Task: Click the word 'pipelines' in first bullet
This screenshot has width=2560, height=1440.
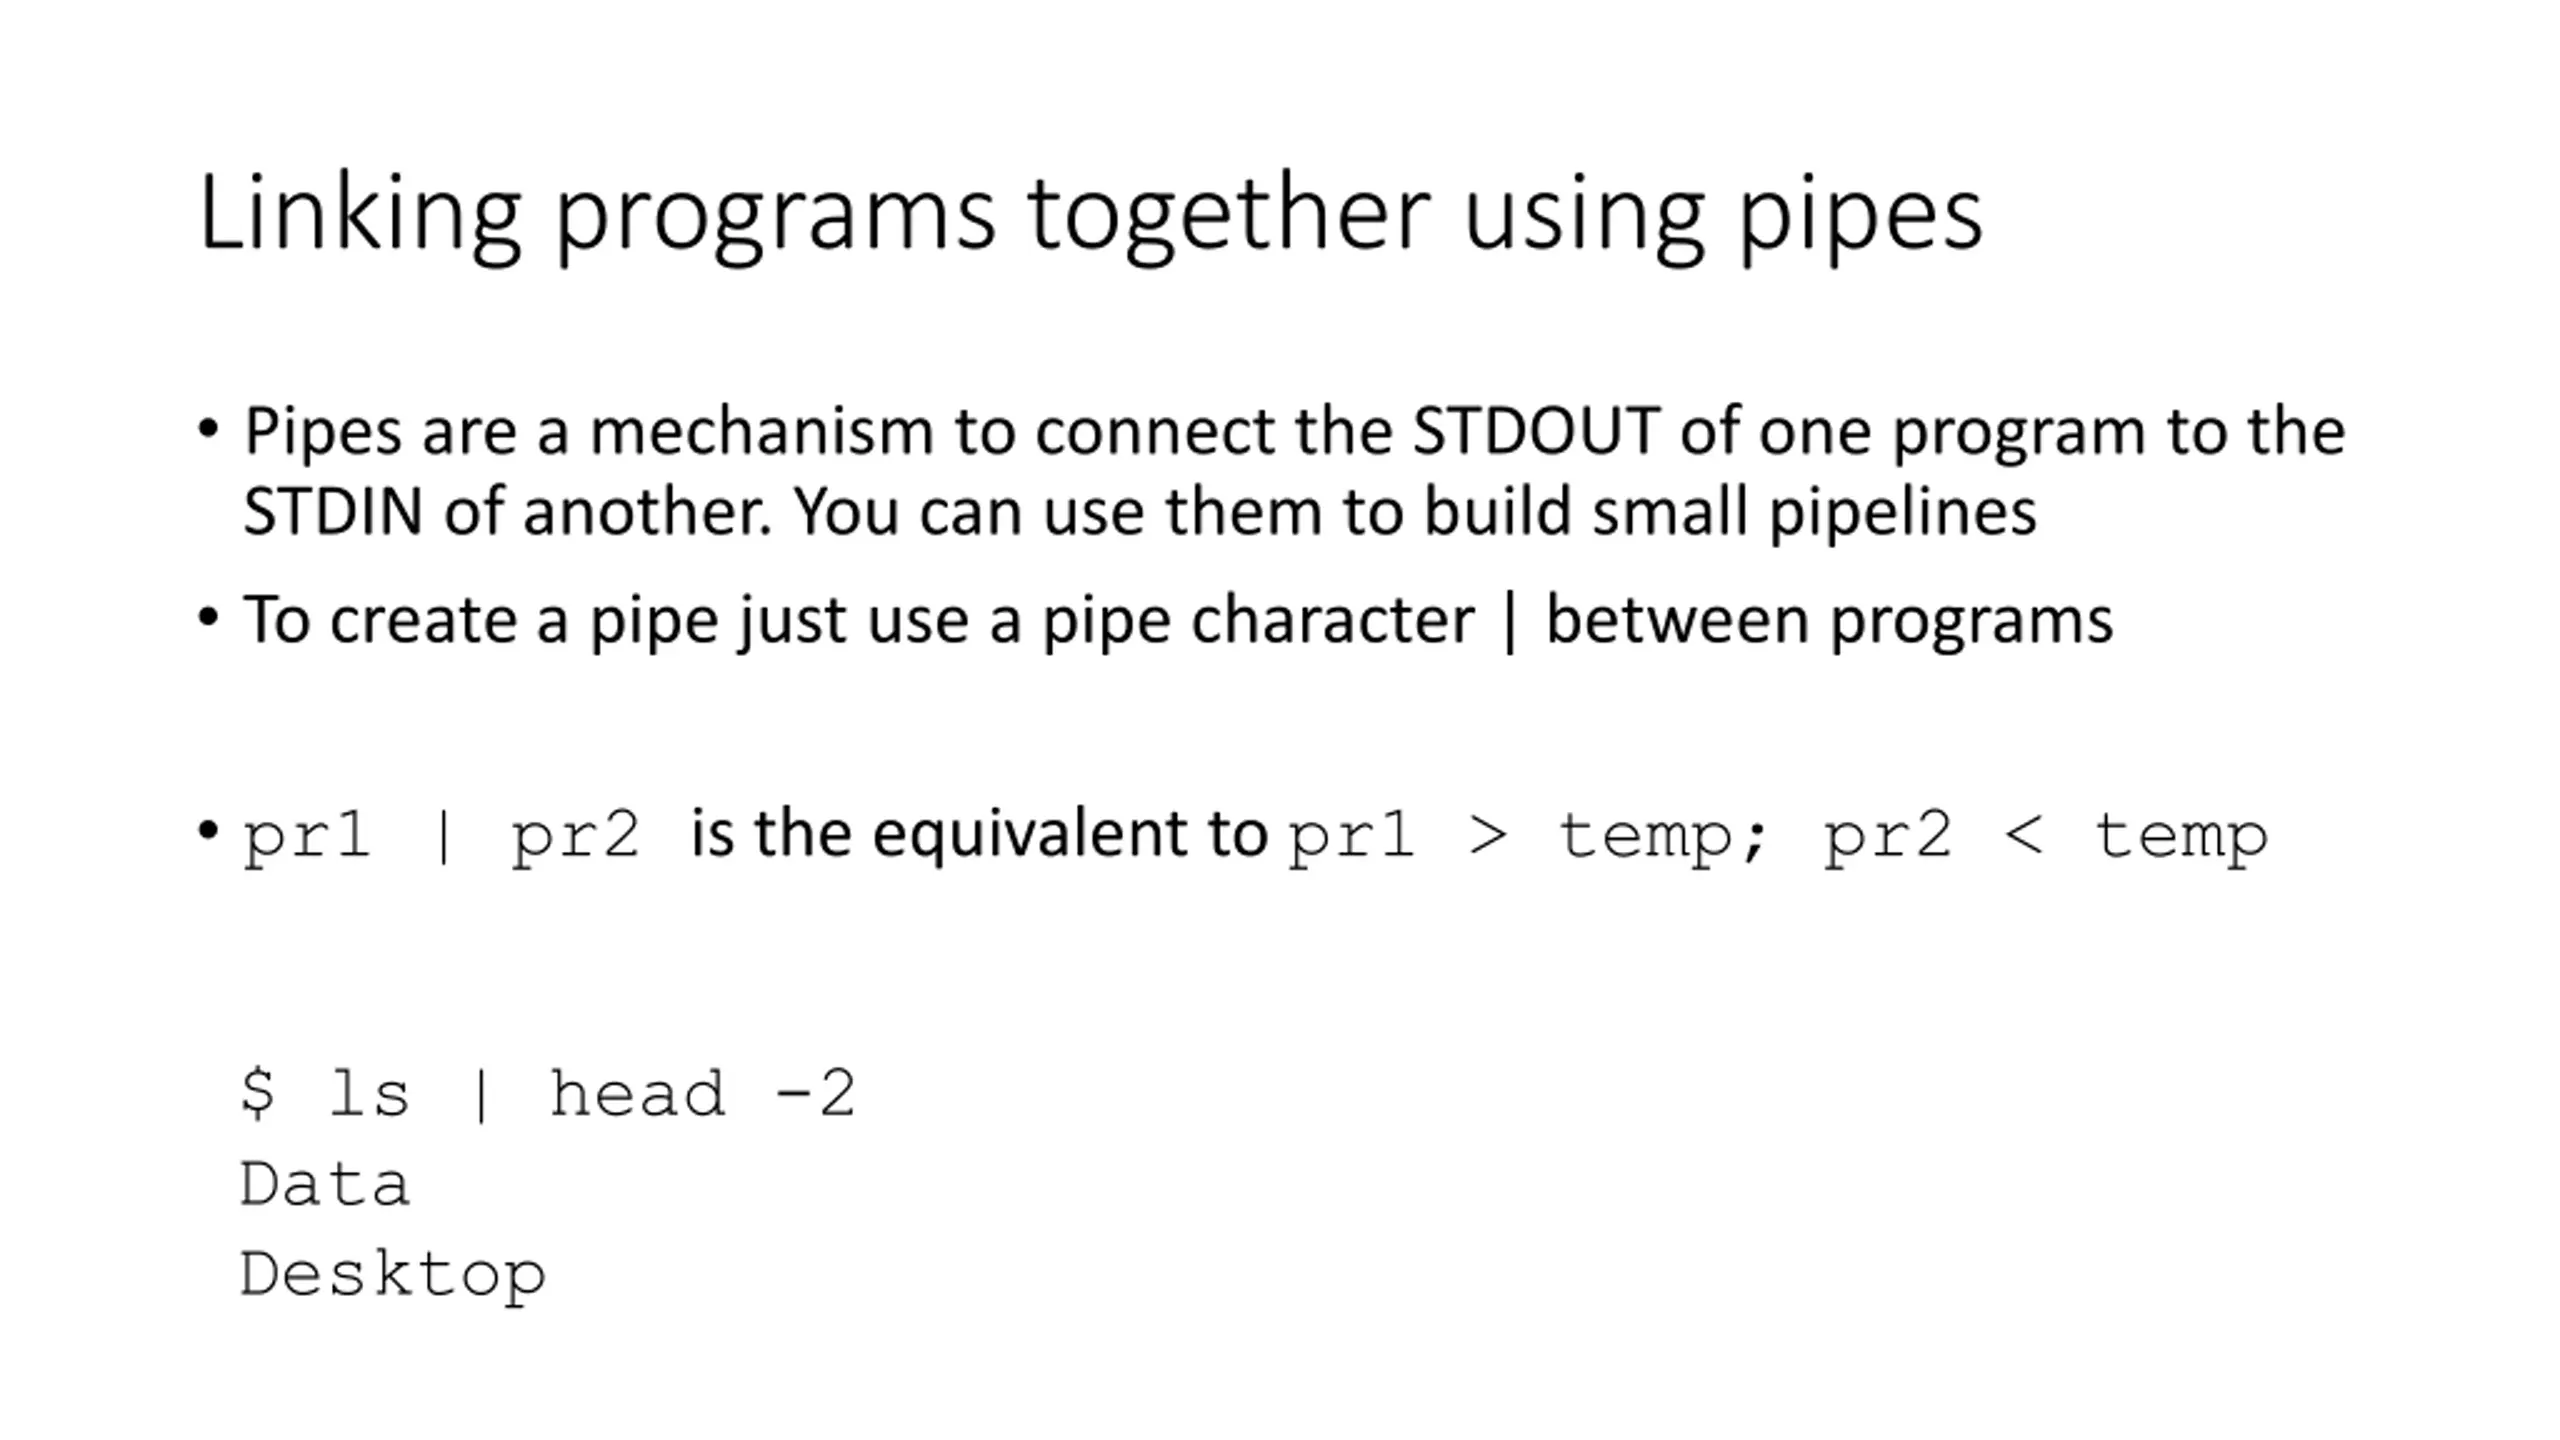Action: pos(1903,514)
